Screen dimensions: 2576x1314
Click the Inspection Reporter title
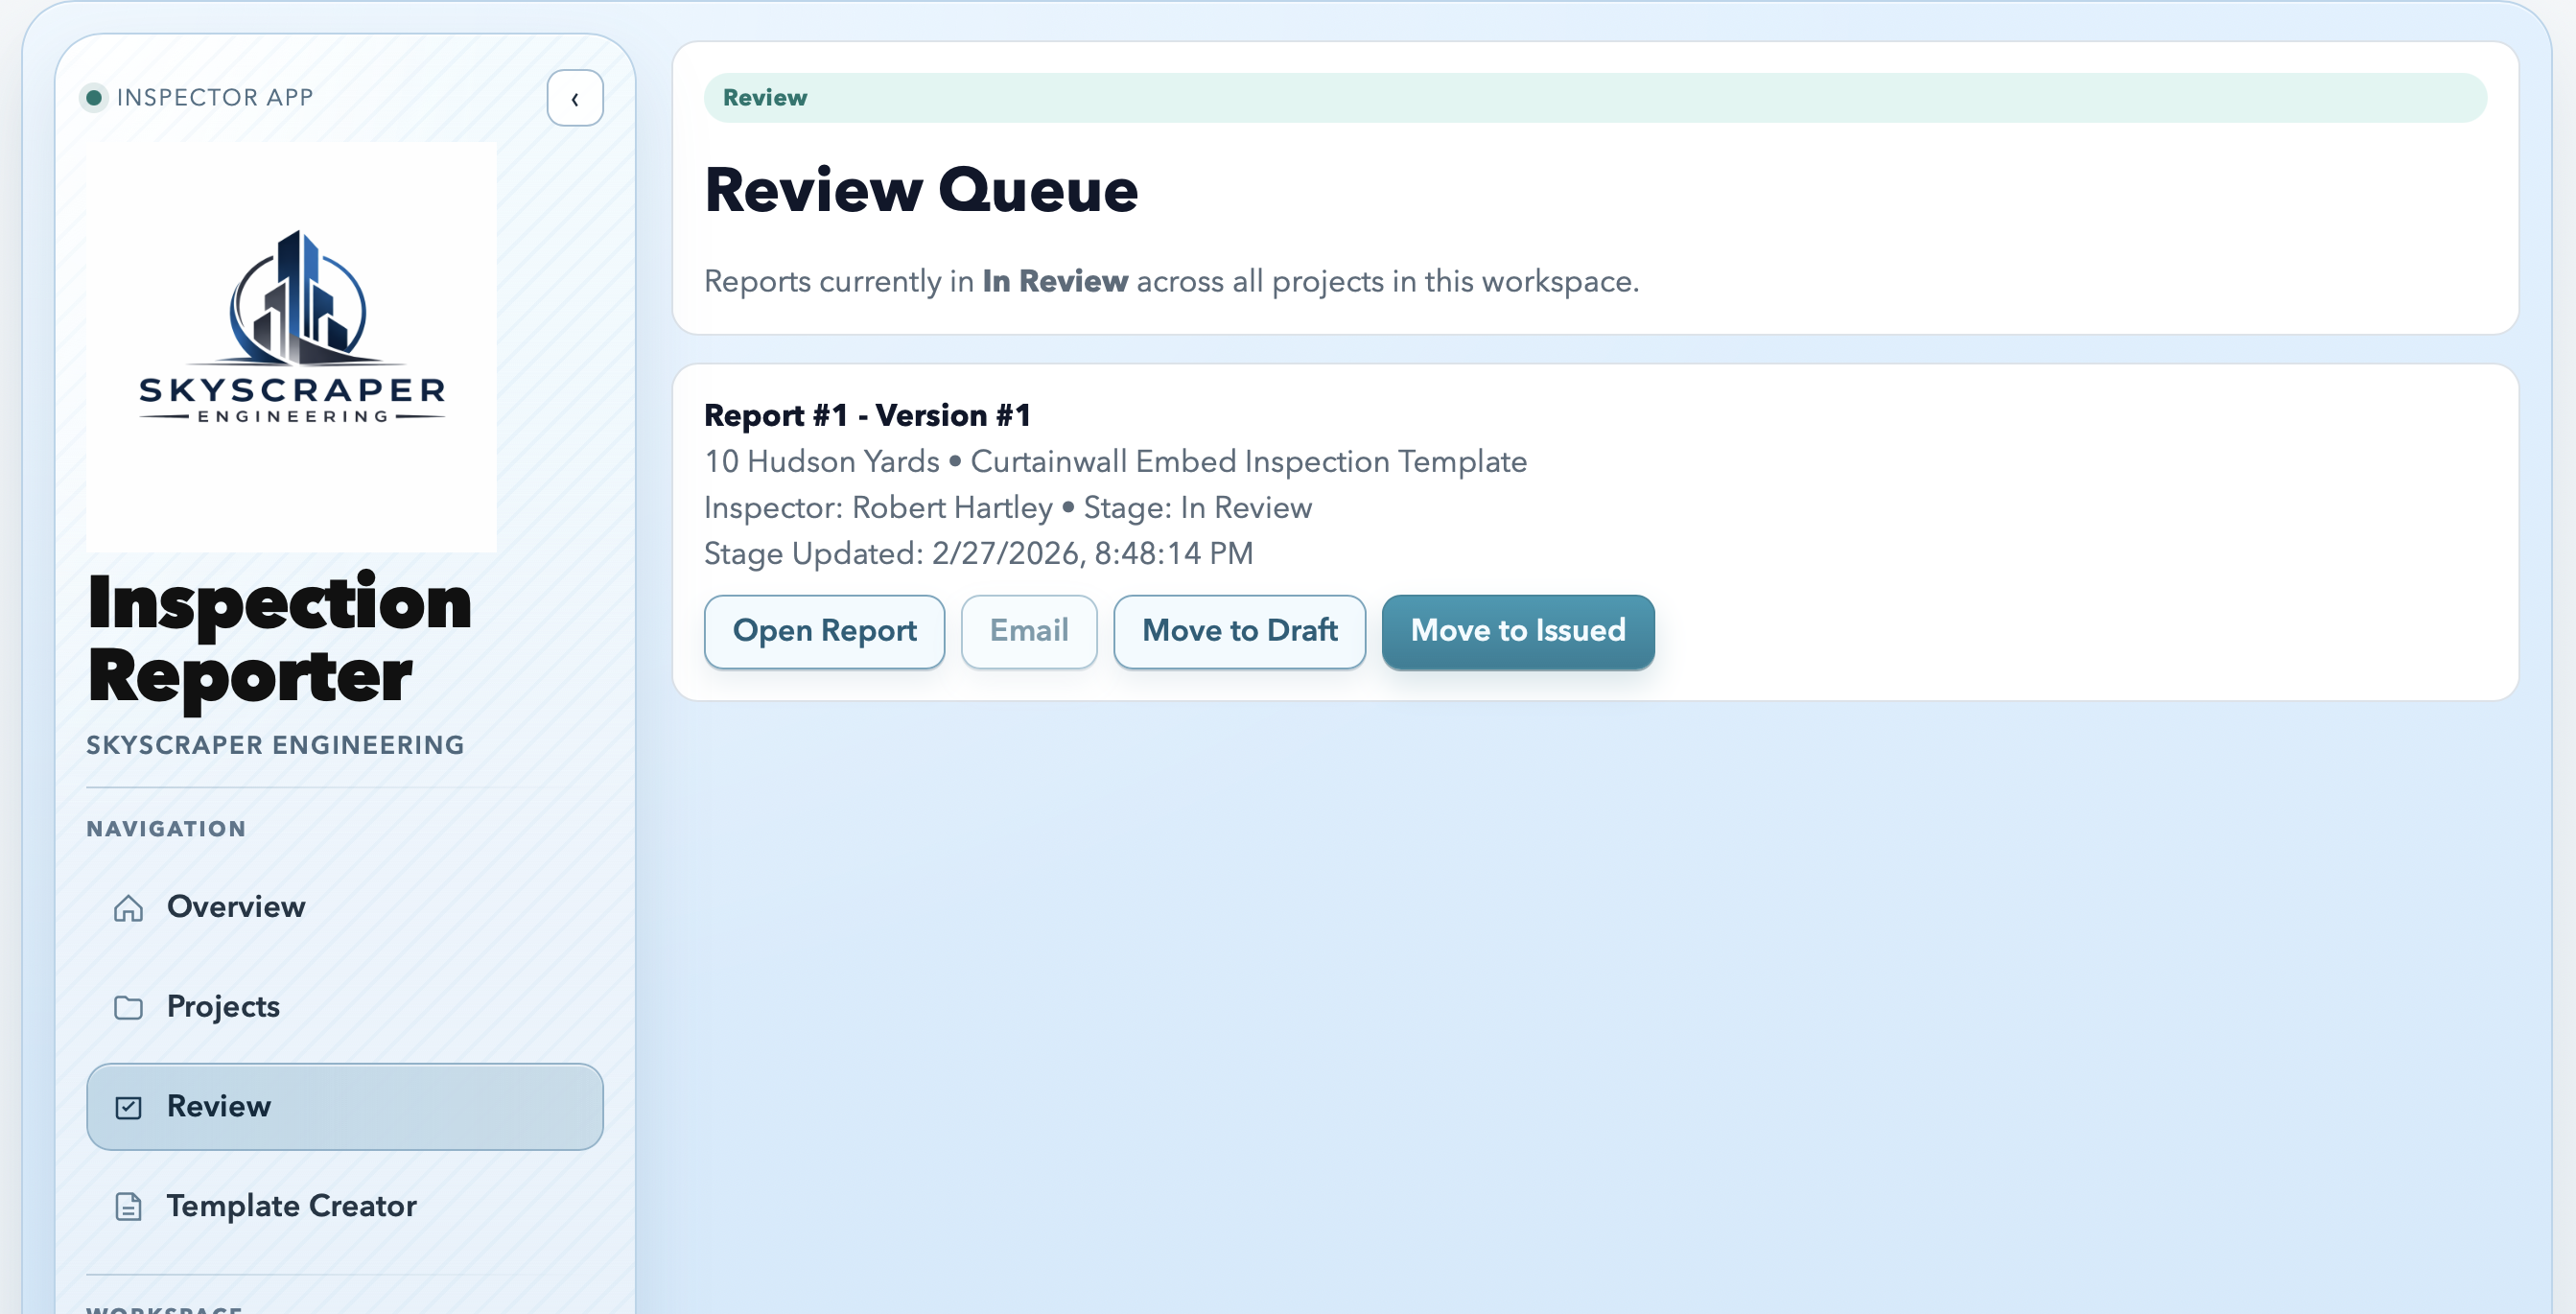[x=278, y=640]
